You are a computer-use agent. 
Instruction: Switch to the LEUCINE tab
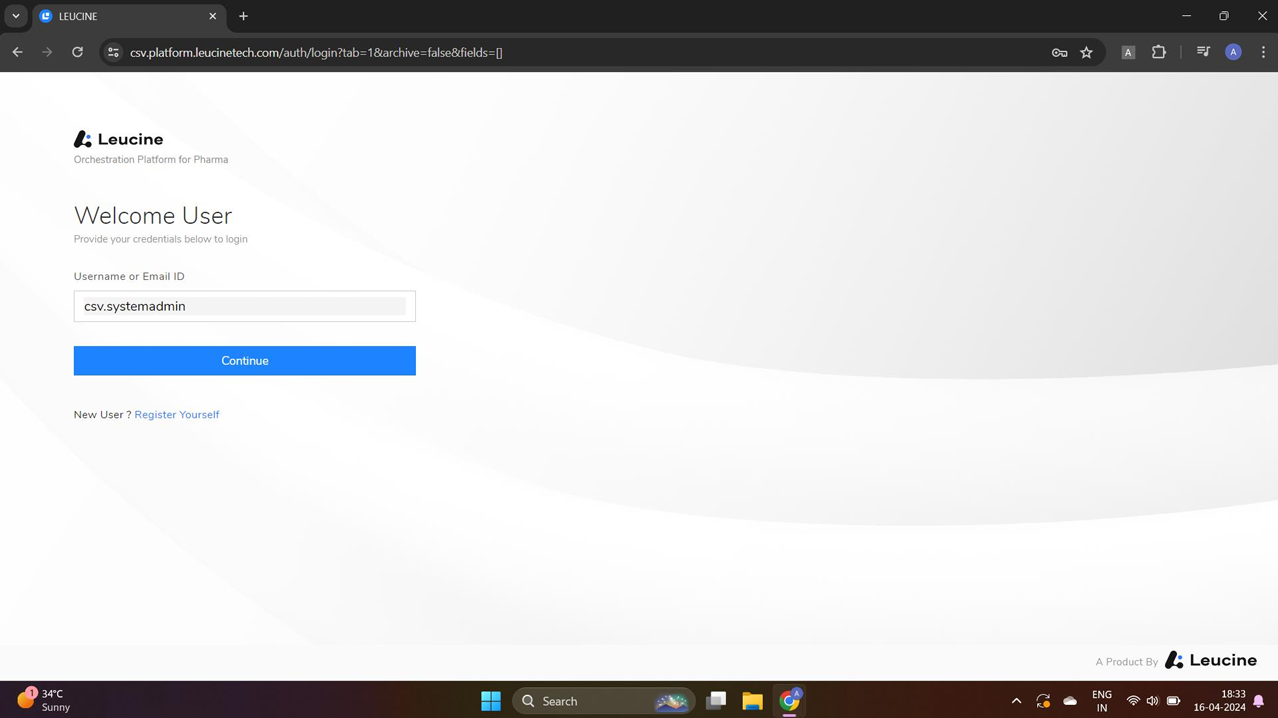(128, 17)
